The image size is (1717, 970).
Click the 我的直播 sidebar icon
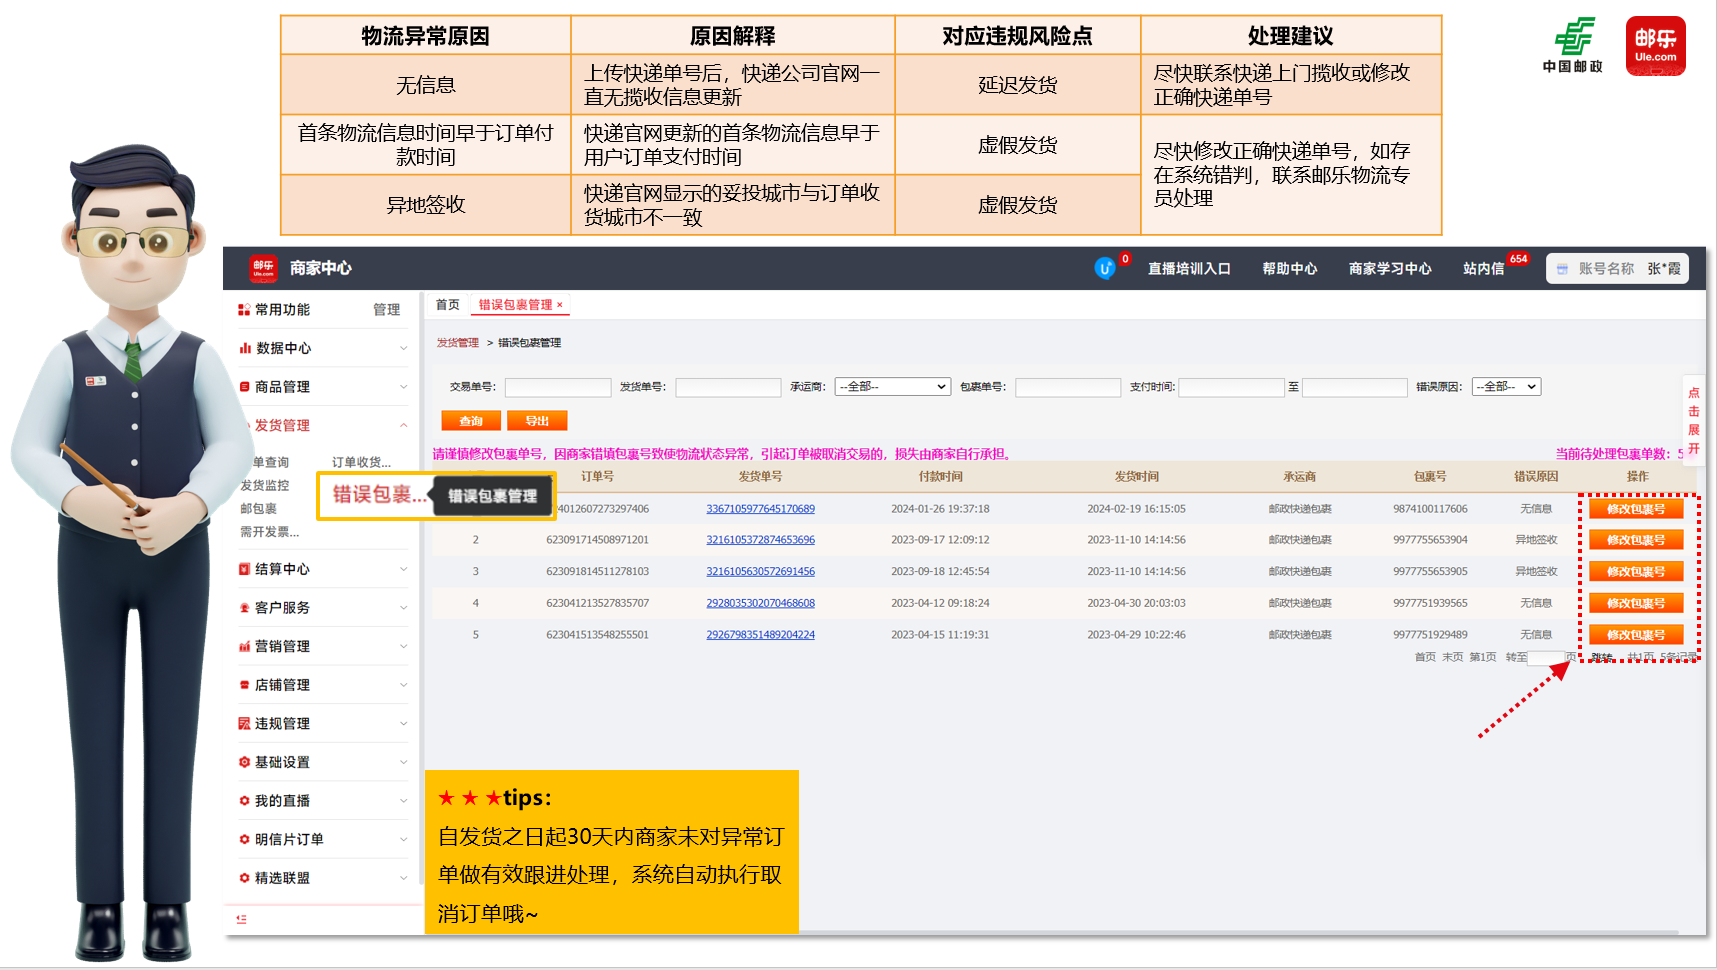click(245, 801)
